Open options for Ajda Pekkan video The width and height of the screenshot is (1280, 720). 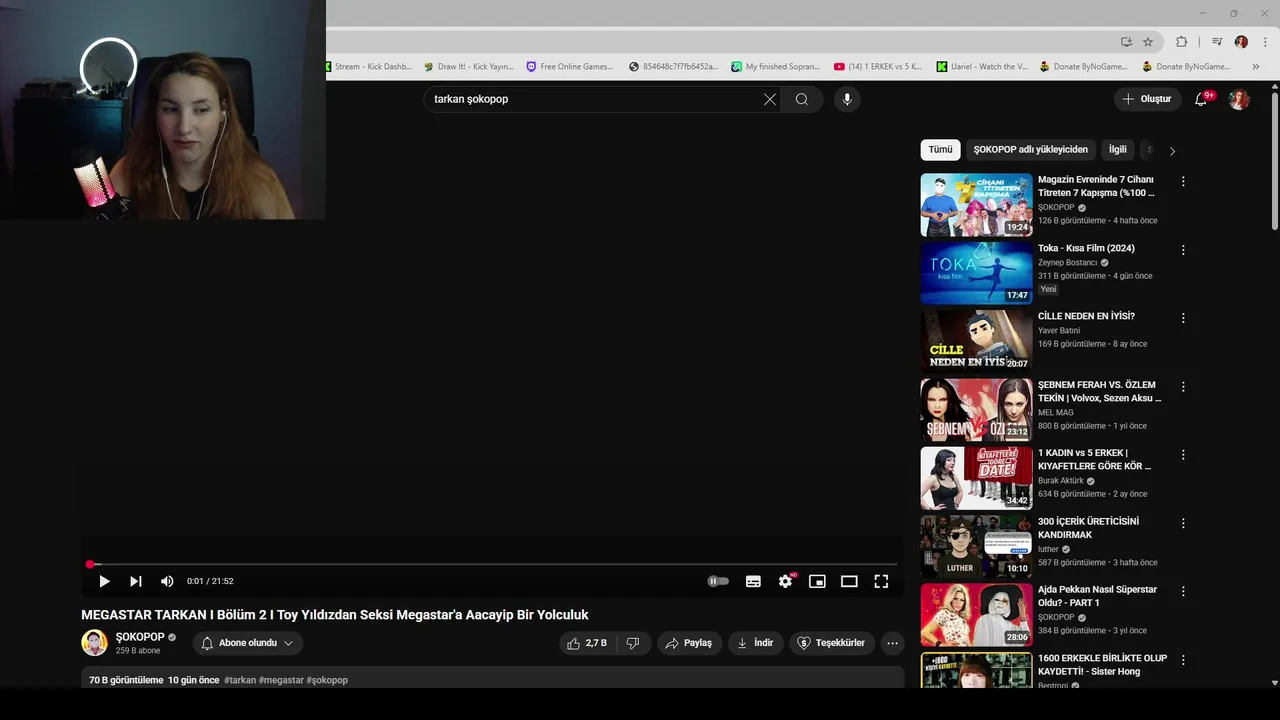(1183, 592)
